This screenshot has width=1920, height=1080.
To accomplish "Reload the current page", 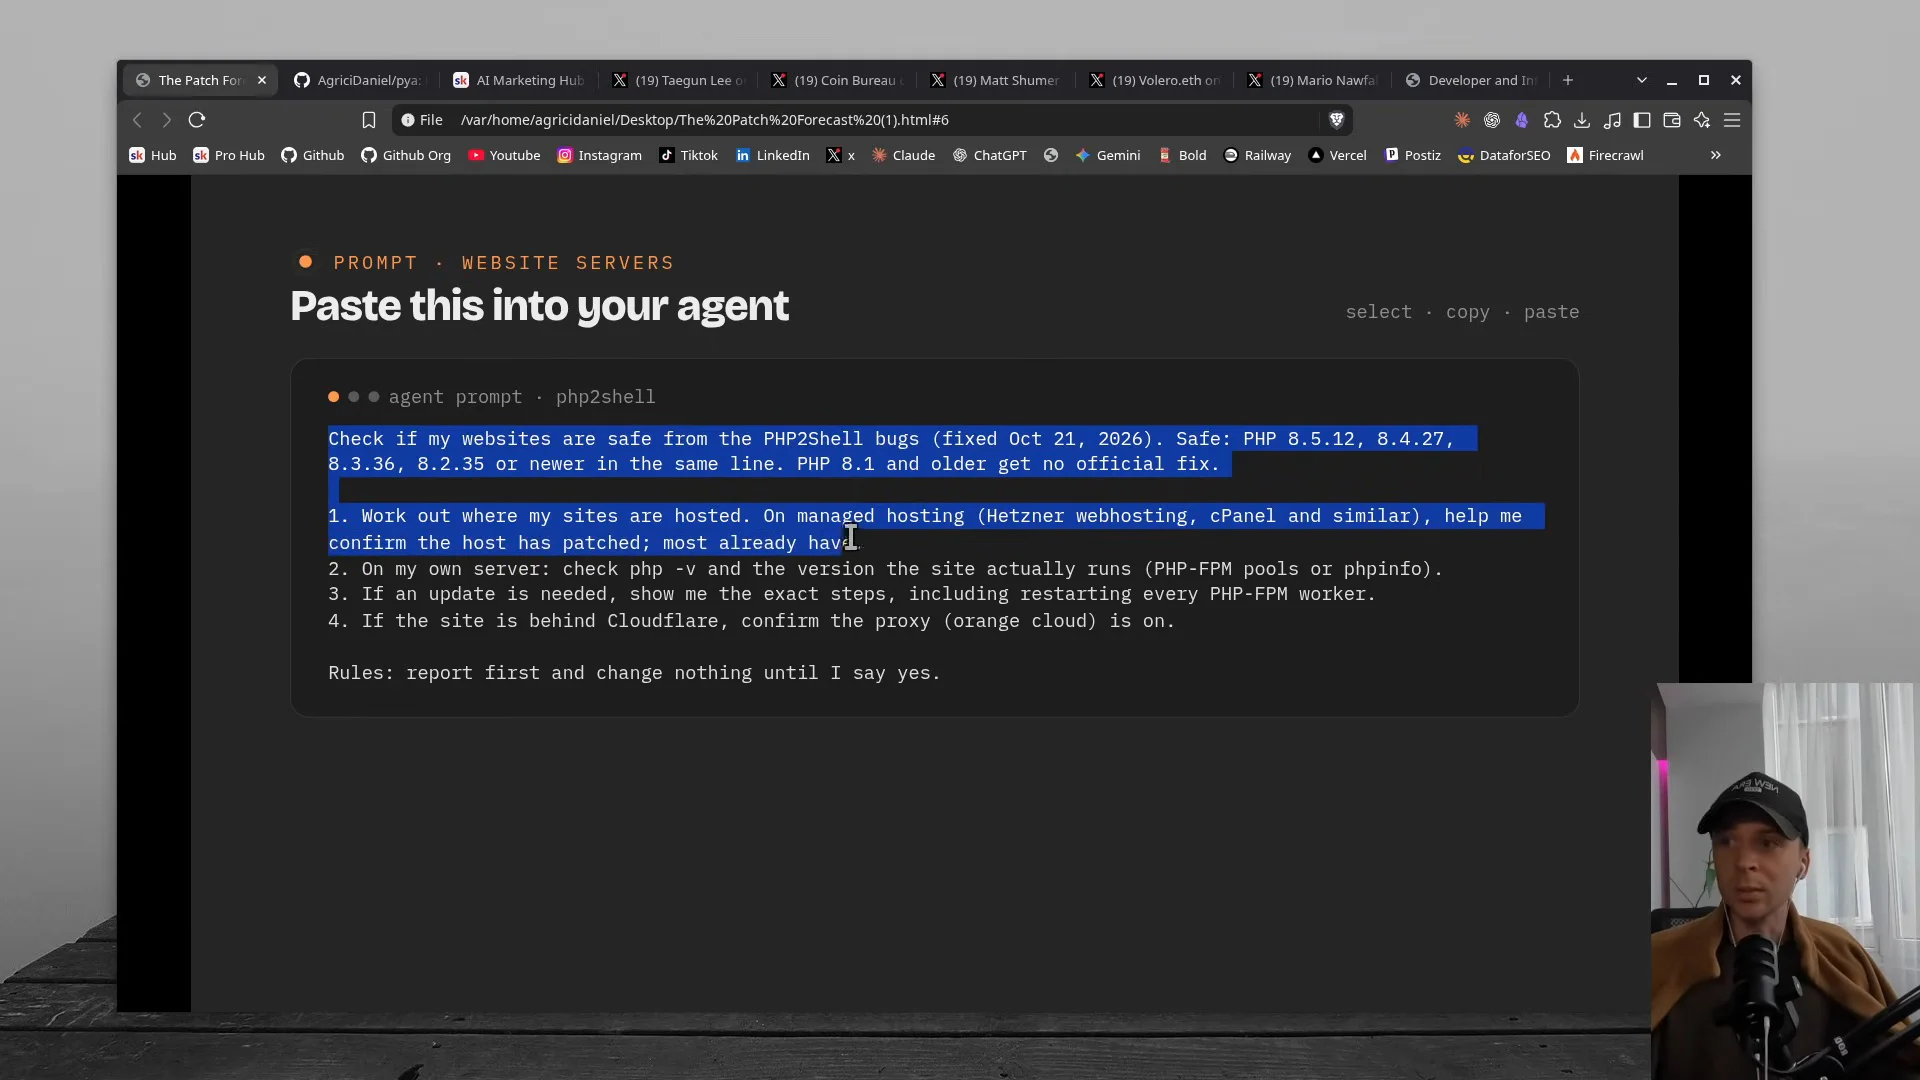I will [197, 120].
